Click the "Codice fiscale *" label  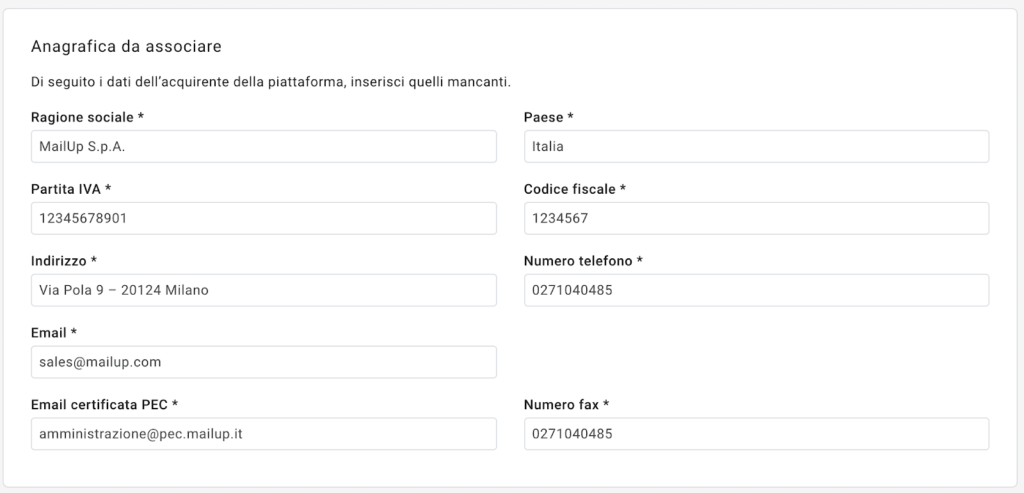coord(575,189)
